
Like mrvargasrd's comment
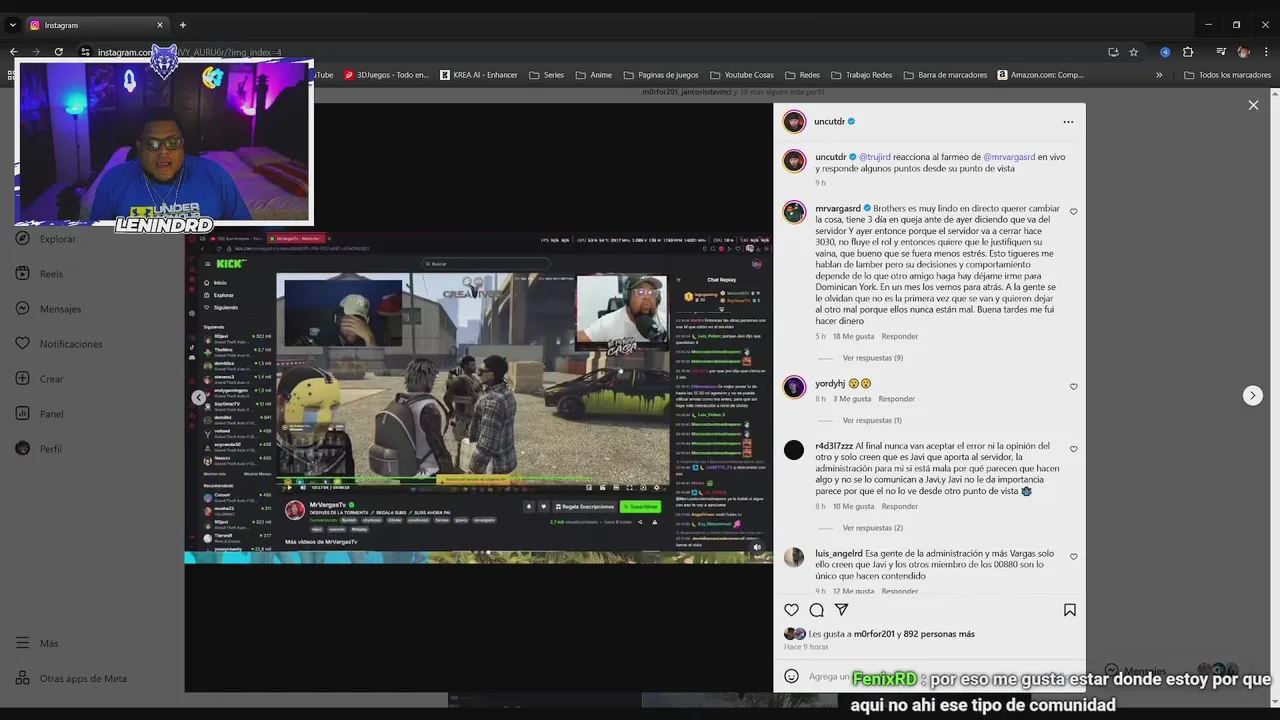[x=1074, y=212]
